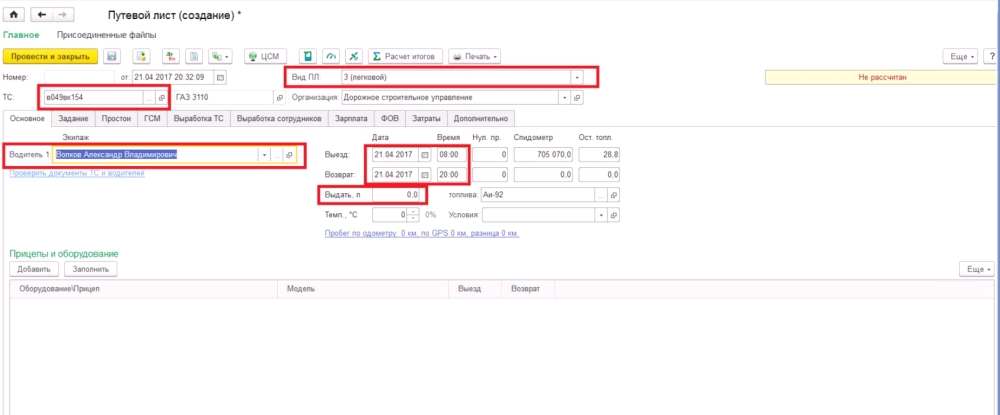Expand the Вид ПЛ dropdown
The image size is (1000, 415).
point(577,77)
